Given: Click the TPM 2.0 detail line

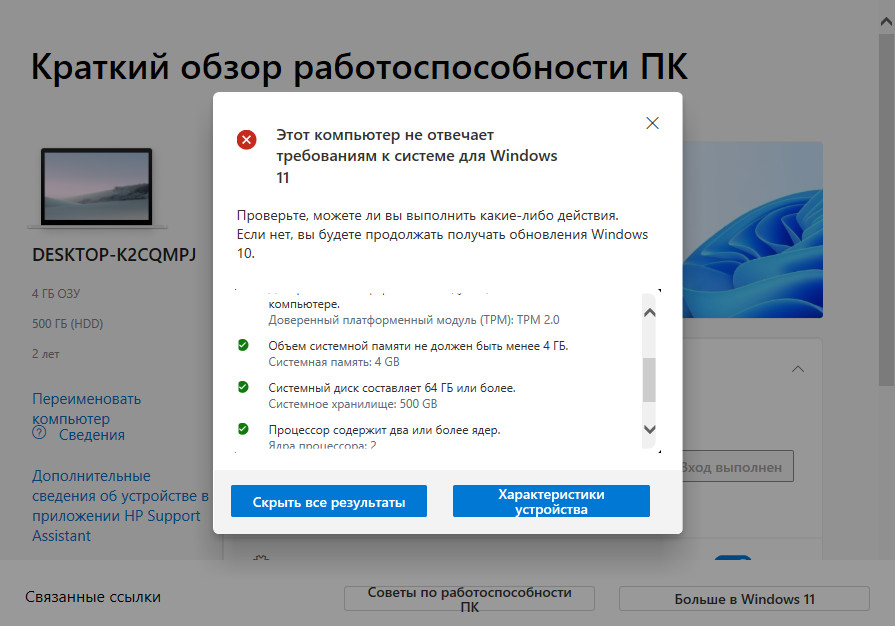Looking at the screenshot, I should pos(414,320).
